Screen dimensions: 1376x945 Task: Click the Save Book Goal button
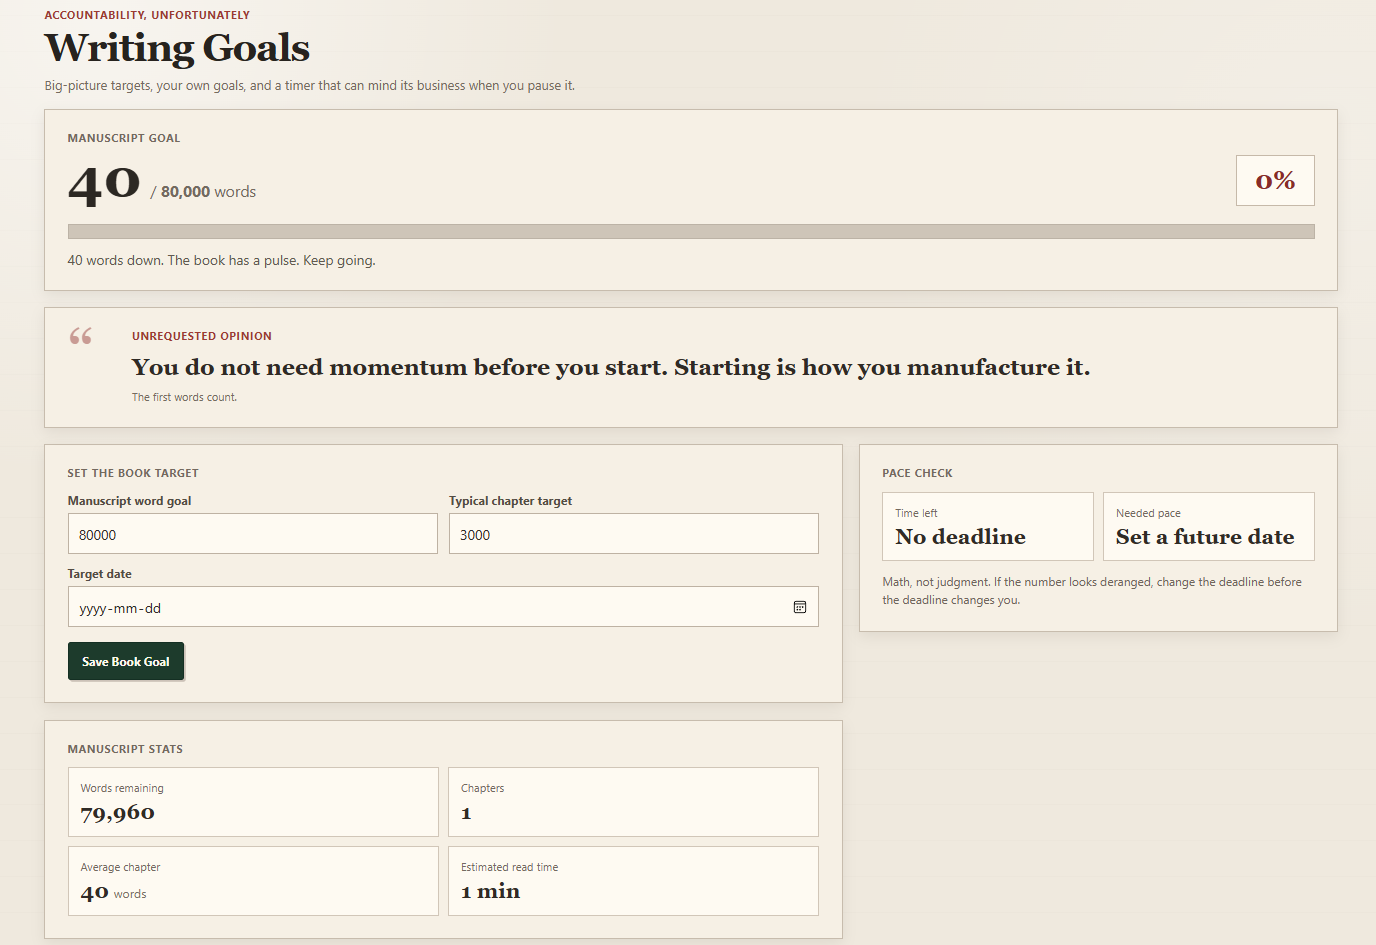click(x=126, y=661)
